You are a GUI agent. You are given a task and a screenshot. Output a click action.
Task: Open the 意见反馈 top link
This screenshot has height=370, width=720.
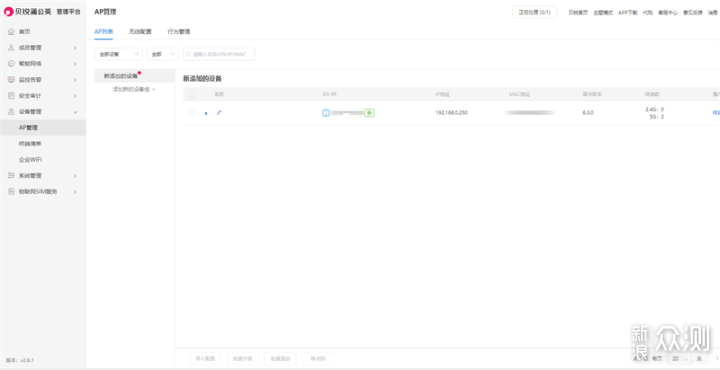point(693,13)
